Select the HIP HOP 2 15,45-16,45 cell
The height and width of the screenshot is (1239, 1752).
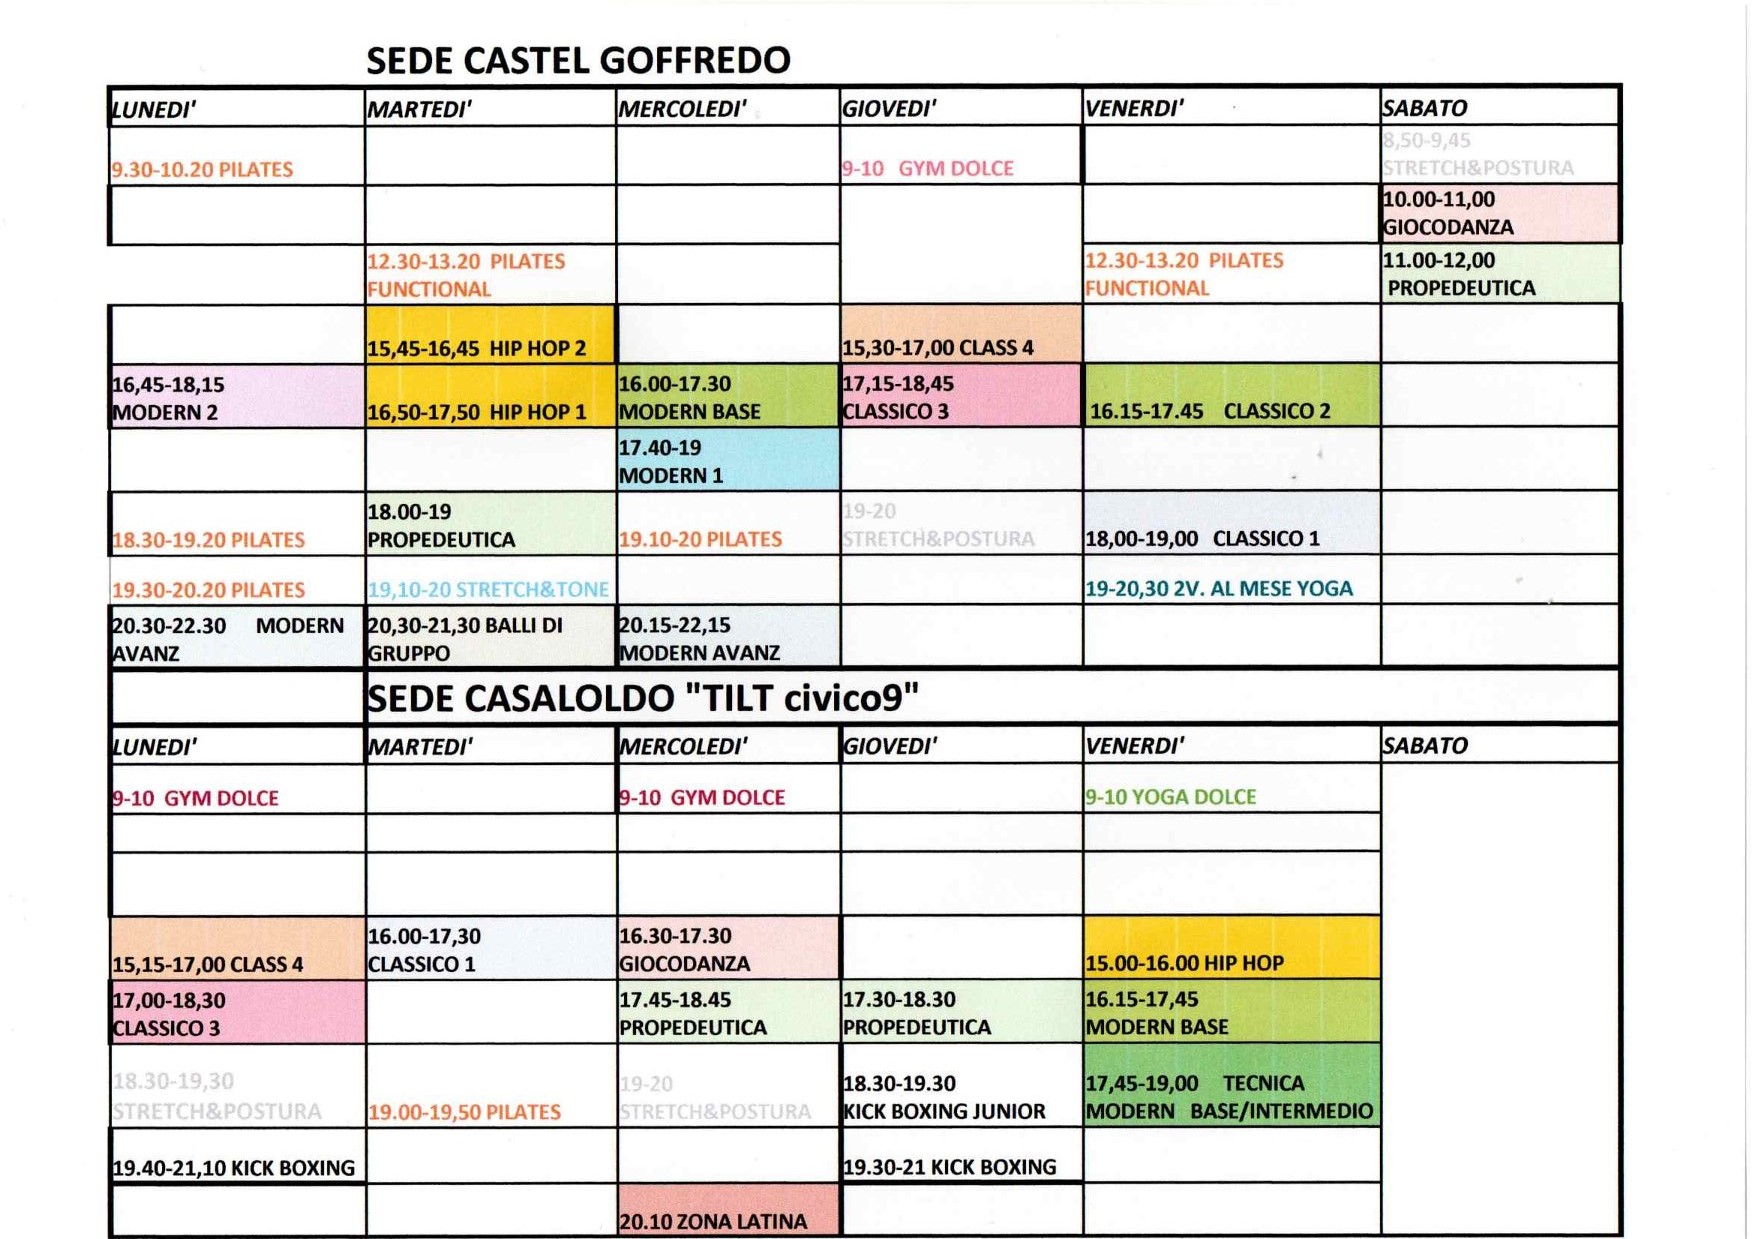point(490,334)
